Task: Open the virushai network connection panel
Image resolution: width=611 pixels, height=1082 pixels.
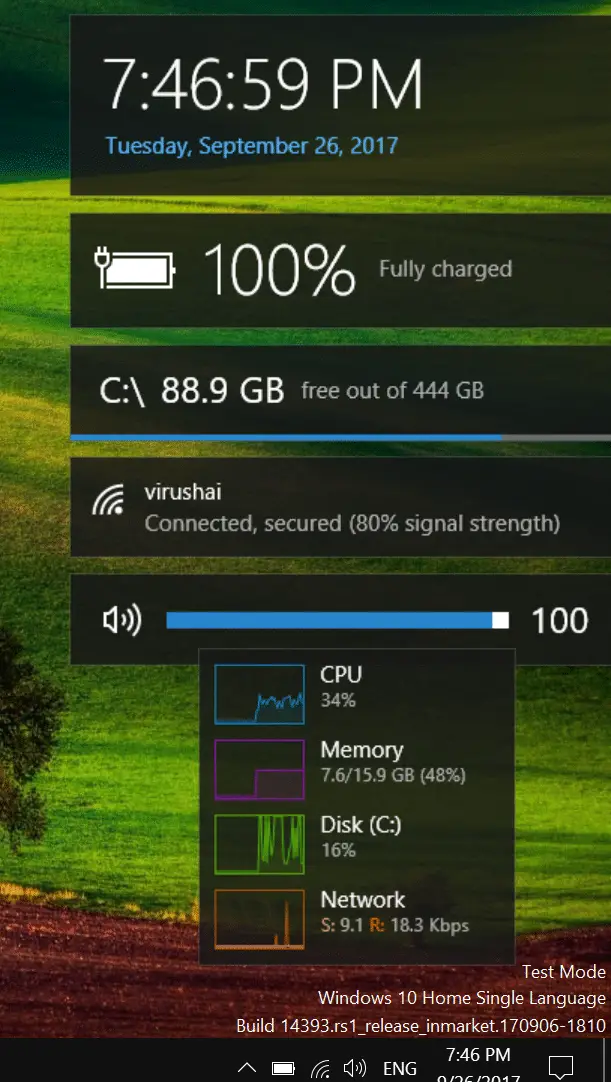Action: tap(340, 506)
